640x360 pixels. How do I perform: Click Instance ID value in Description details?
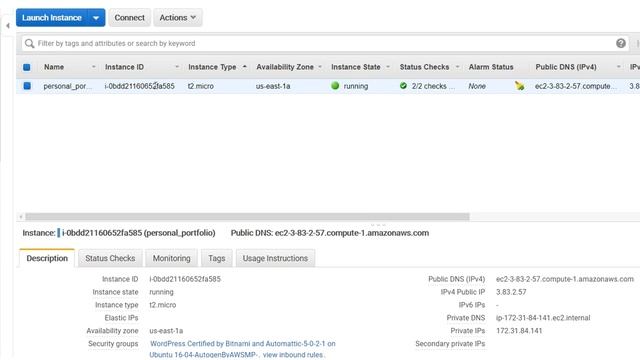click(185, 279)
